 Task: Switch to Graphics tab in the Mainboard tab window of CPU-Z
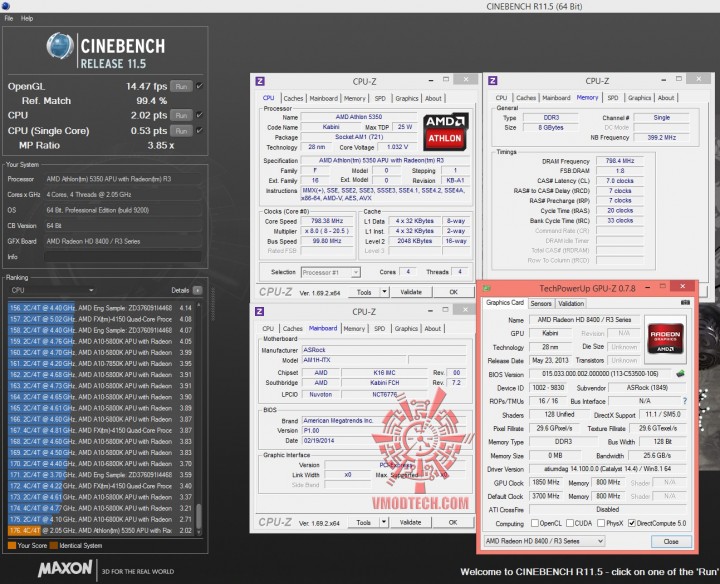coord(406,329)
